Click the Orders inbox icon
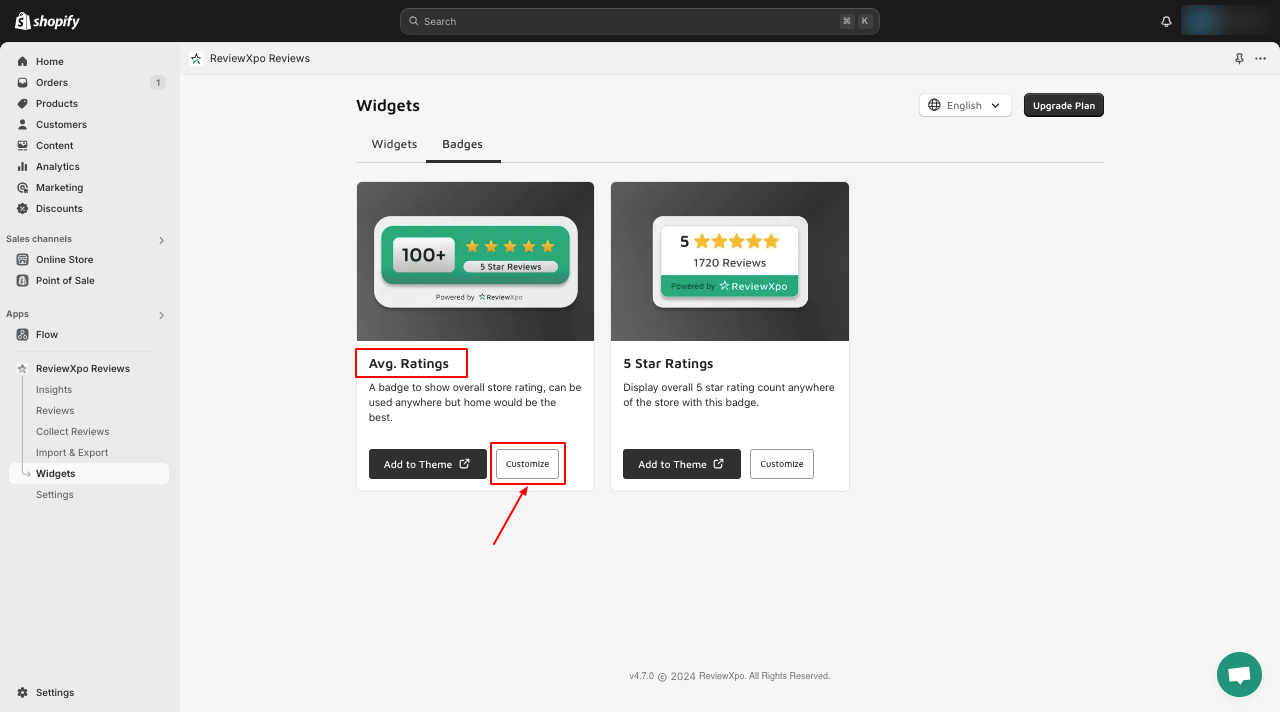 coord(23,83)
